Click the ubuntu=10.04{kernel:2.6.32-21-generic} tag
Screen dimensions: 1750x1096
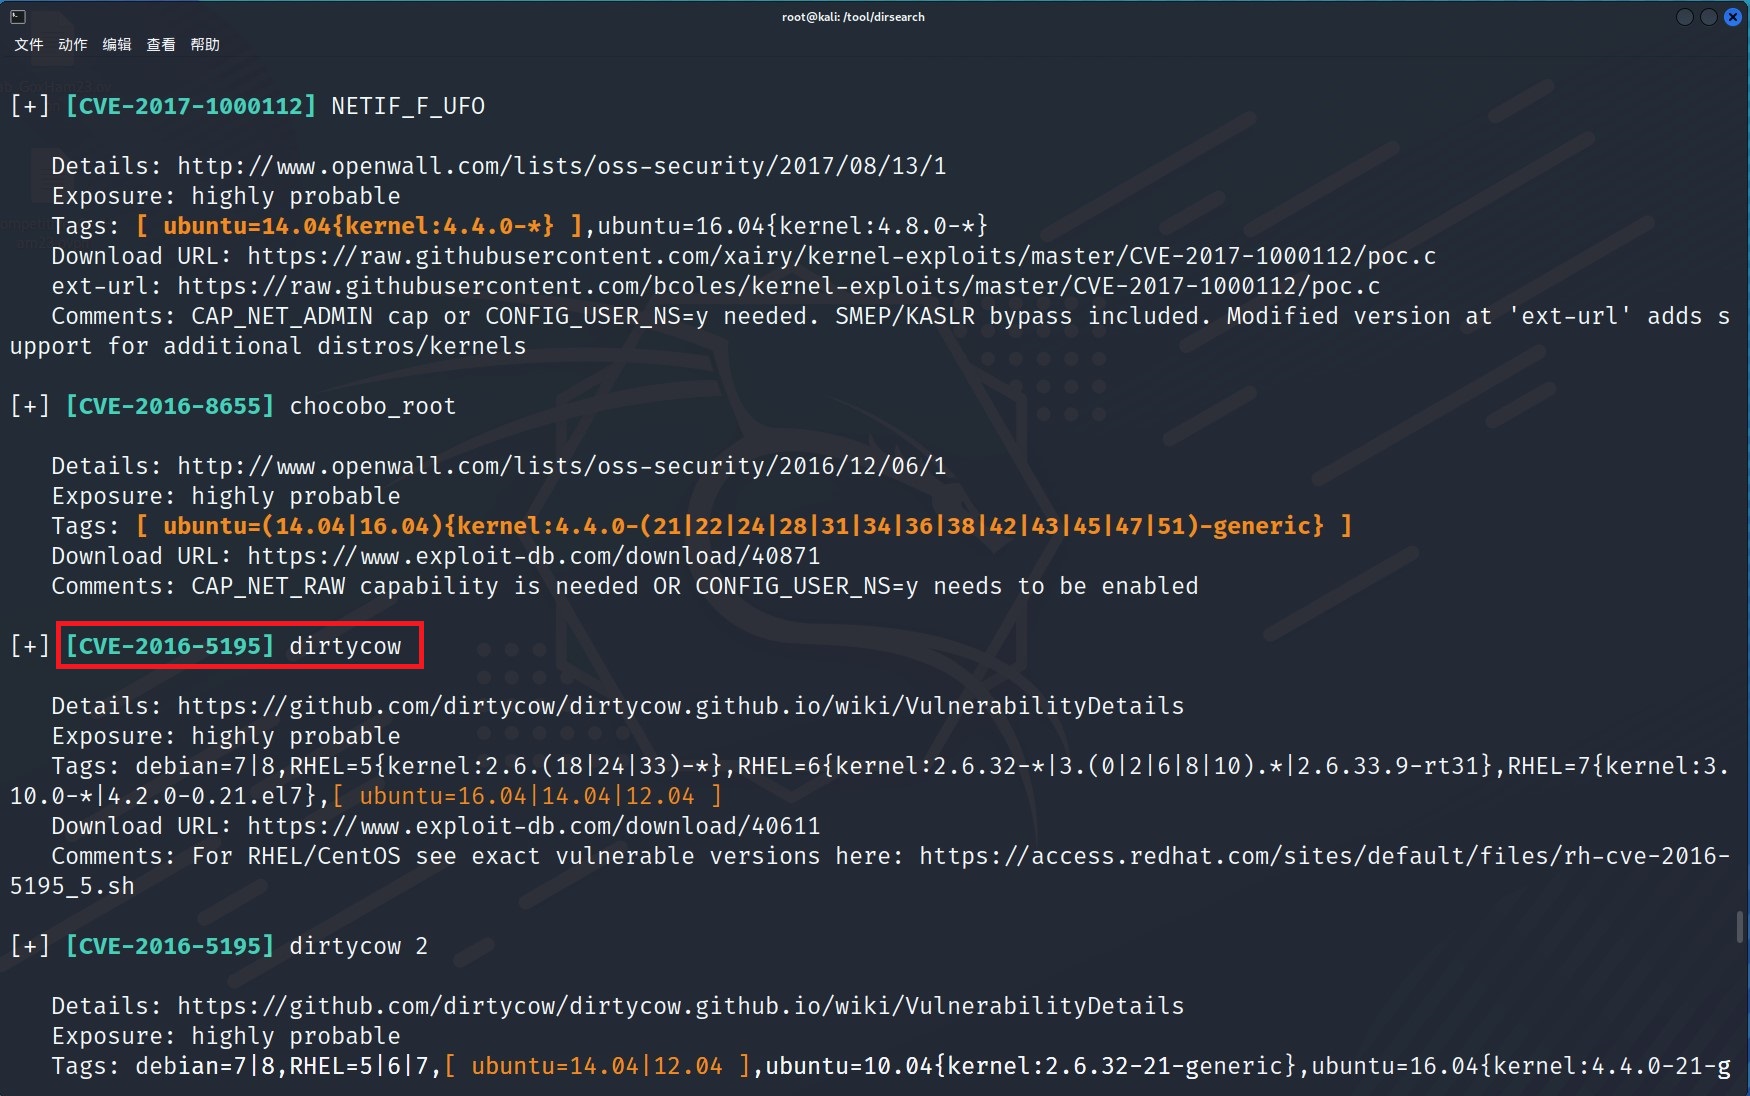tap(1030, 1066)
